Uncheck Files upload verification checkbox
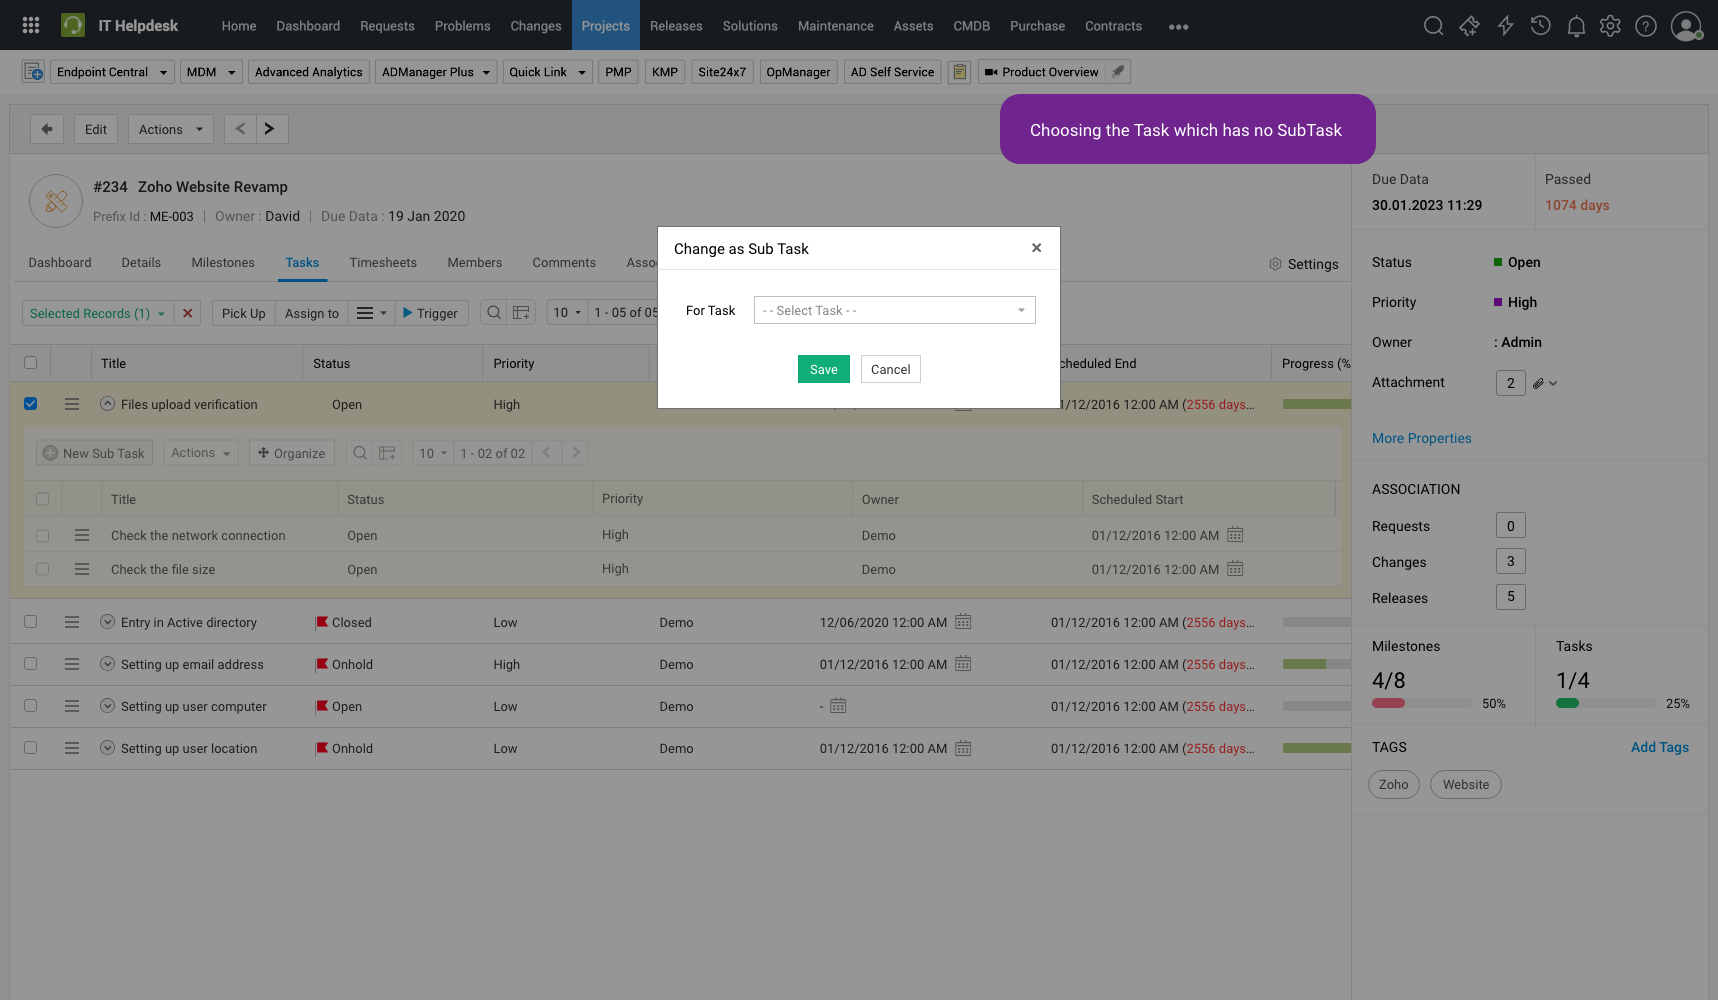1718x1000 pixels. [30, 404]
